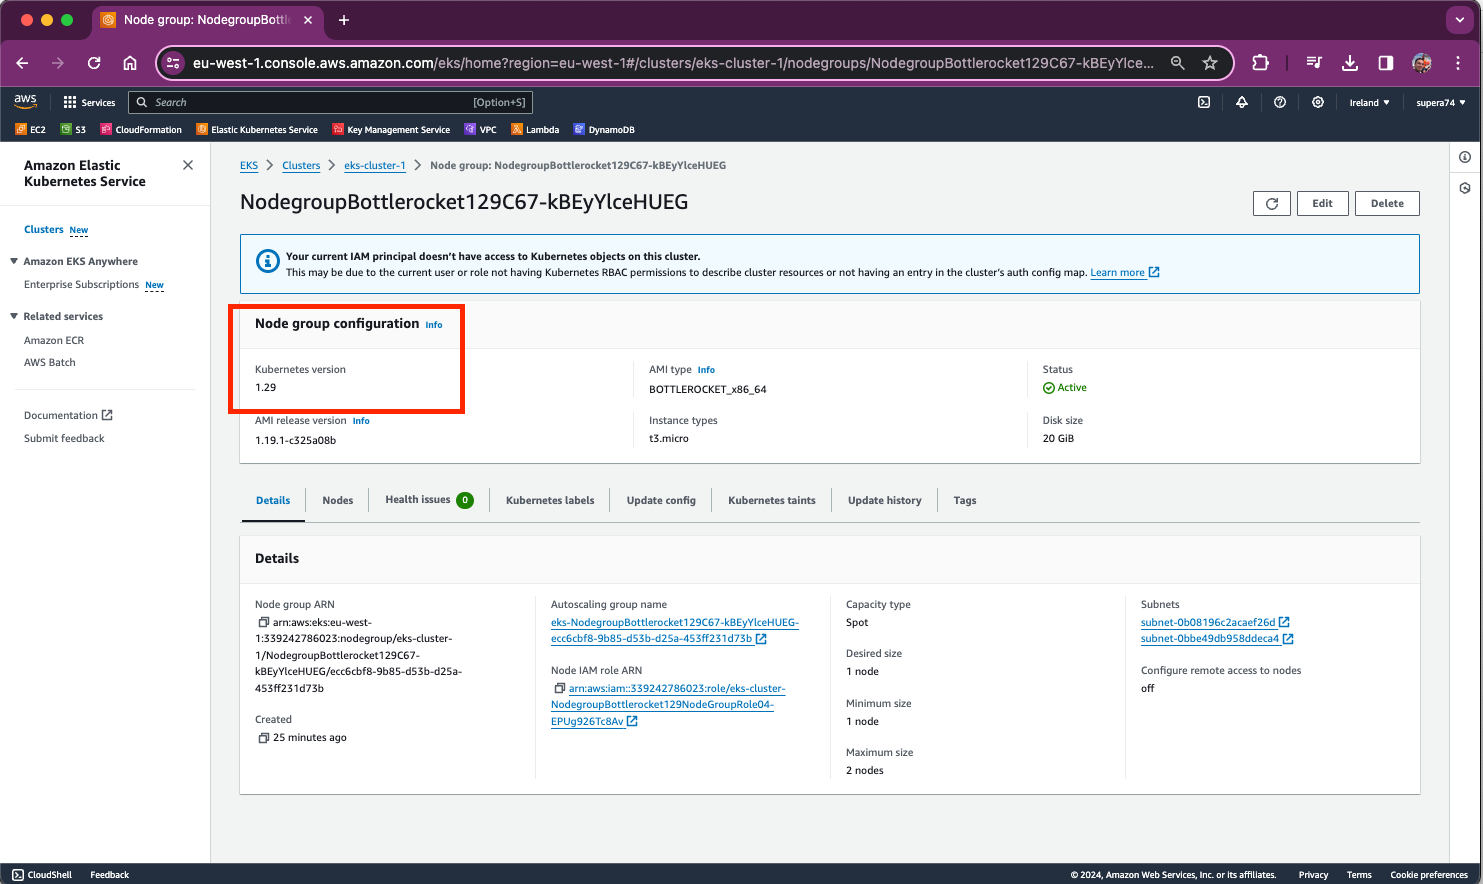Open the info panel icon on the right edge
The image size is (1483, 884).
tap(1465, 157)
